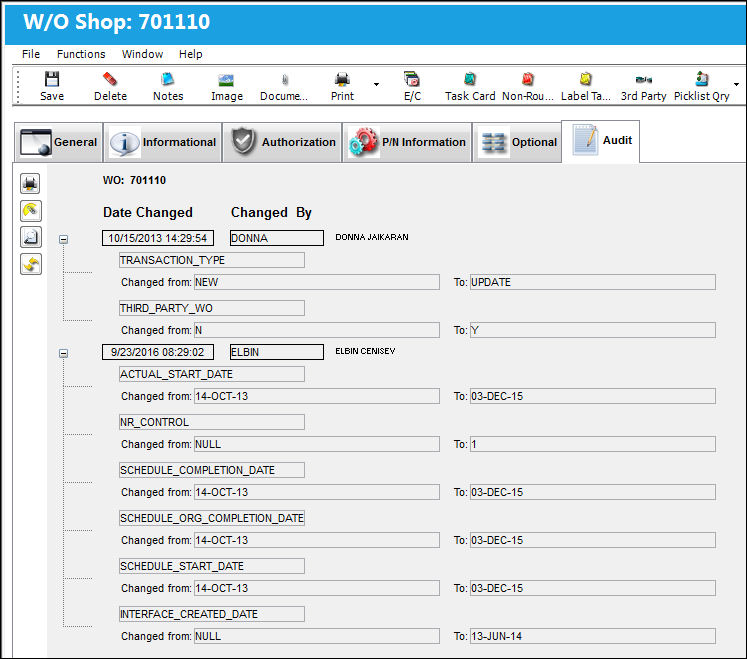Click the Print toolbar icon
The image size is (747, 659).
[x=342, y=80]
